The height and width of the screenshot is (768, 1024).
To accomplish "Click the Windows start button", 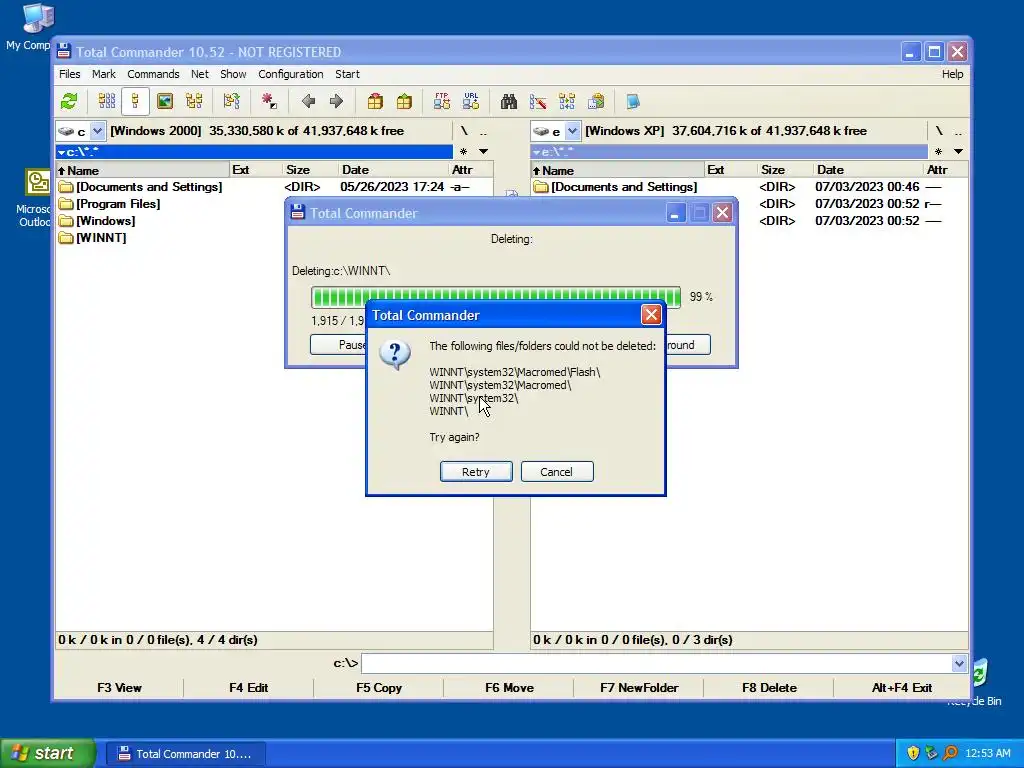I will pyautogui.click(x=47, y=753).
